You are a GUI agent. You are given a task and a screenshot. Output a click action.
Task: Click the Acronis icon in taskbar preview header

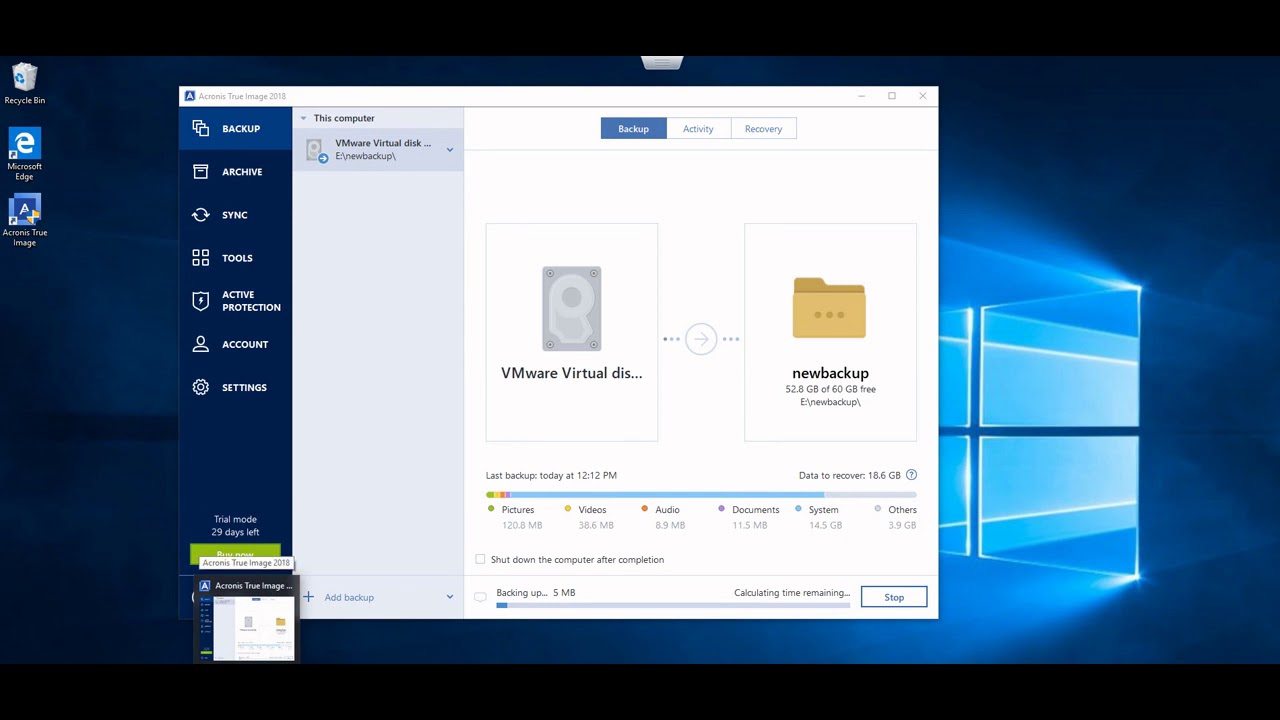pos(205,586)
